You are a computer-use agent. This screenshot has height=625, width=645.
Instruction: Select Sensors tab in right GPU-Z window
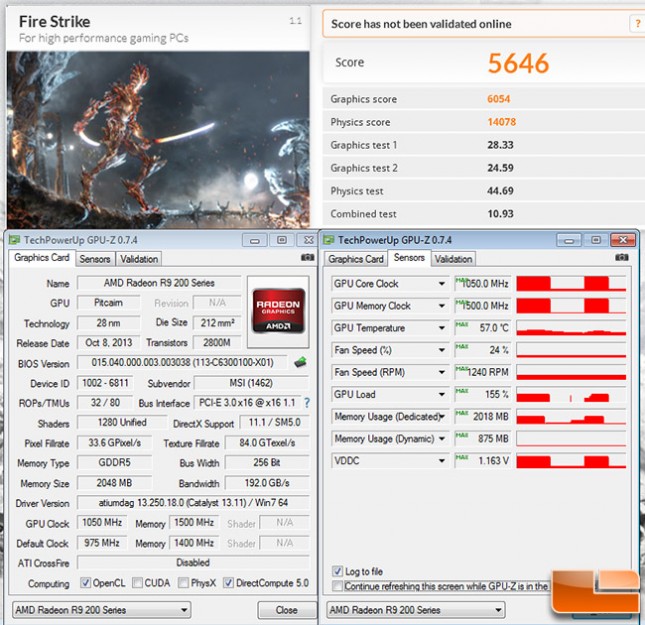tap(409, 258)
